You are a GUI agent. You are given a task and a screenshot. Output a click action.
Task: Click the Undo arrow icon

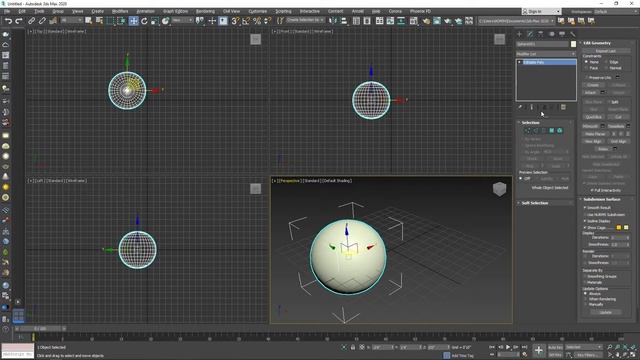[8, 21]
